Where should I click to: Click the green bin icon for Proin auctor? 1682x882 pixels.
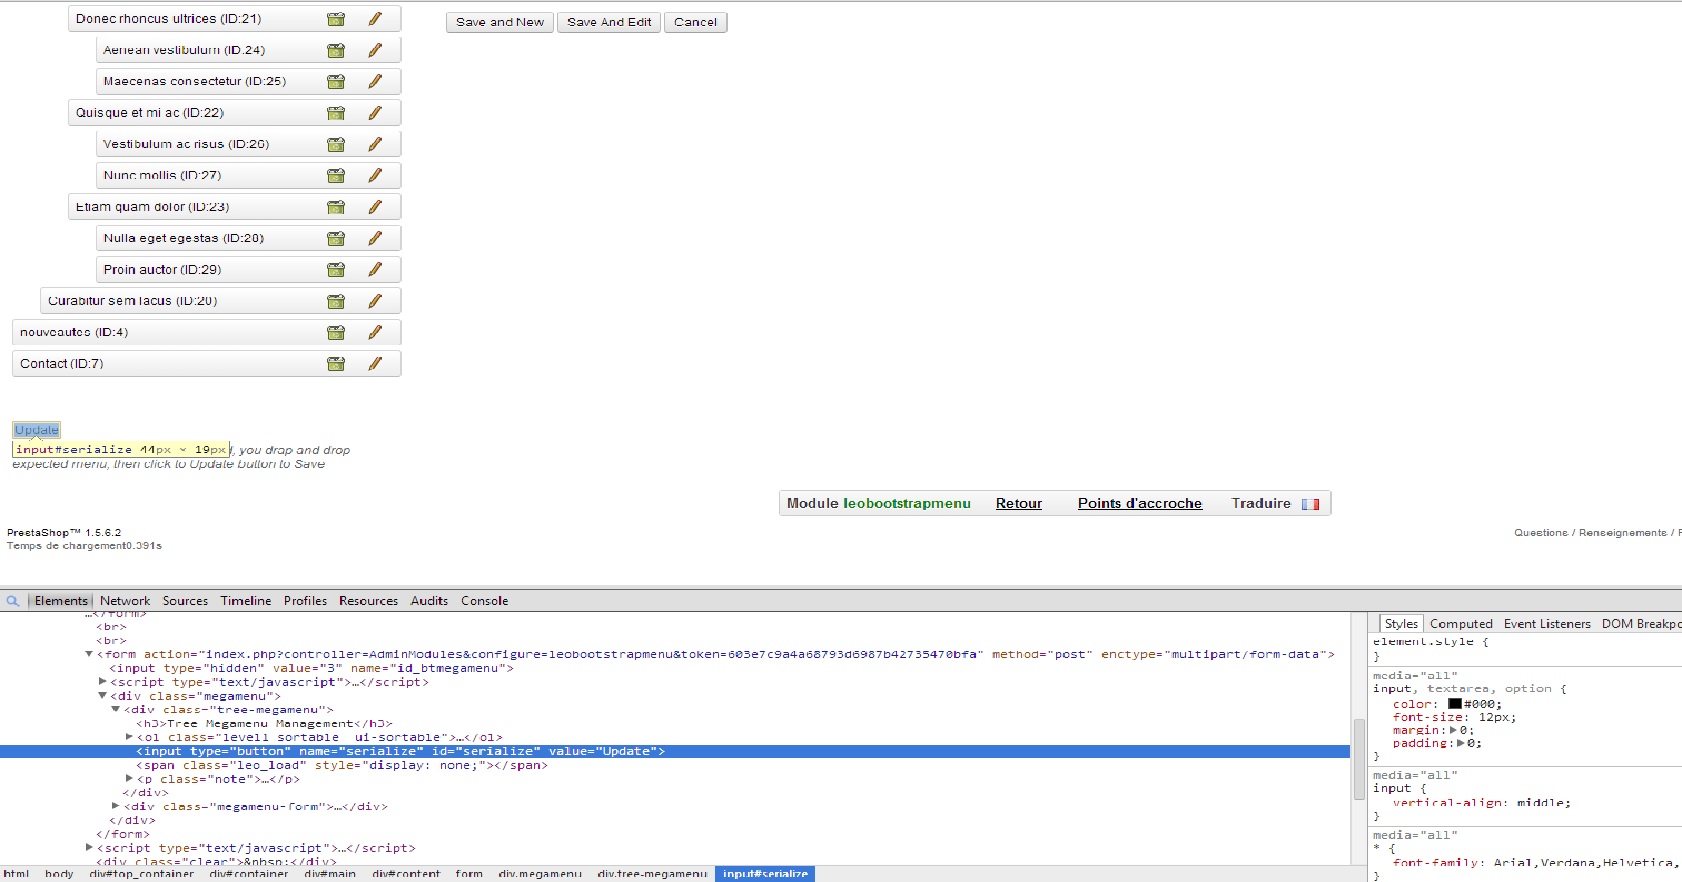click(336, 270)
